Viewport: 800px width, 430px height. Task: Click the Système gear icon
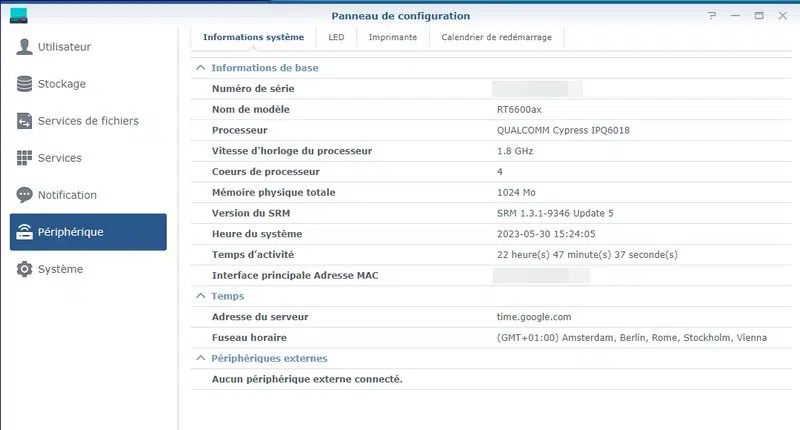(24, 269)
